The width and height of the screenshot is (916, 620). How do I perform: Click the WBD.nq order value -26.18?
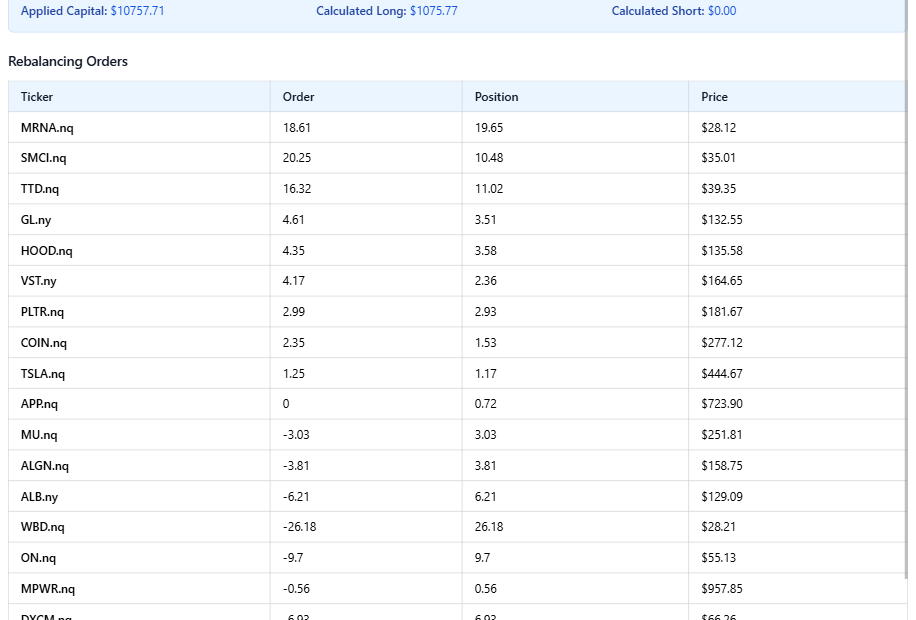tap(299, 527)
